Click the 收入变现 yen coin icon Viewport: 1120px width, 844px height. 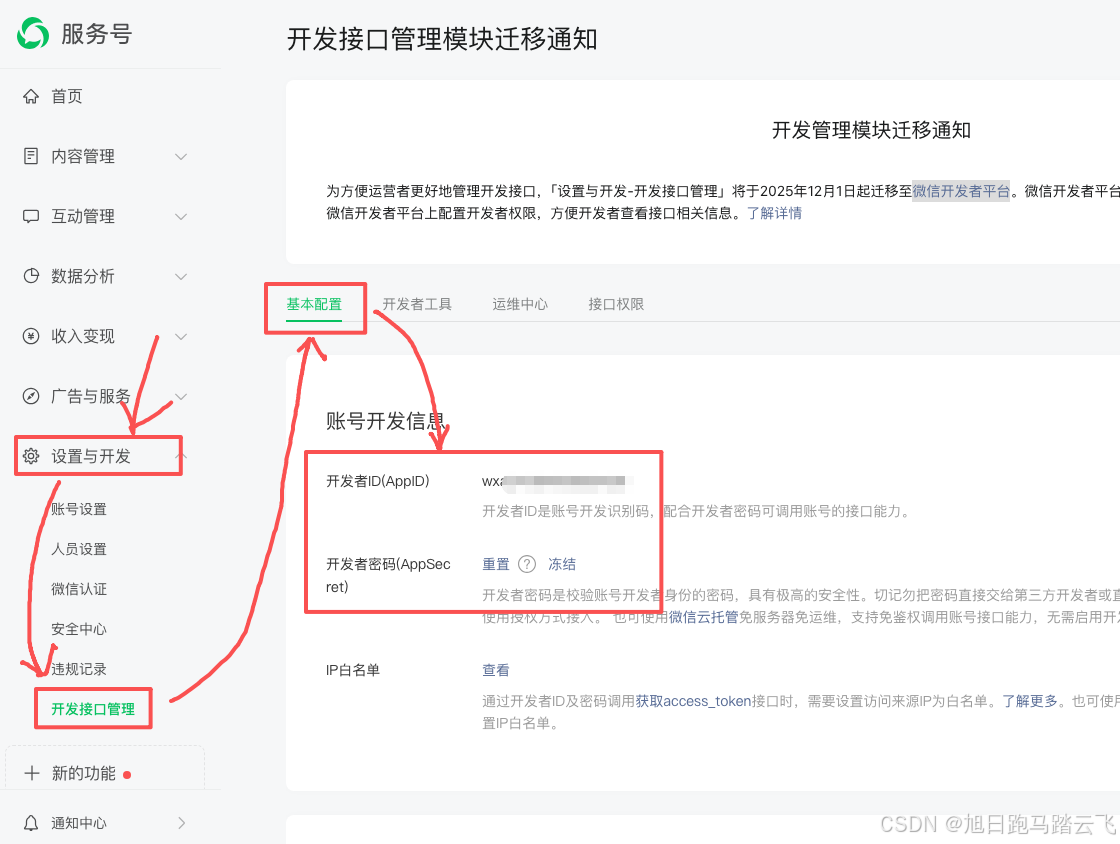pyautogui.click(x=31, y=336)
